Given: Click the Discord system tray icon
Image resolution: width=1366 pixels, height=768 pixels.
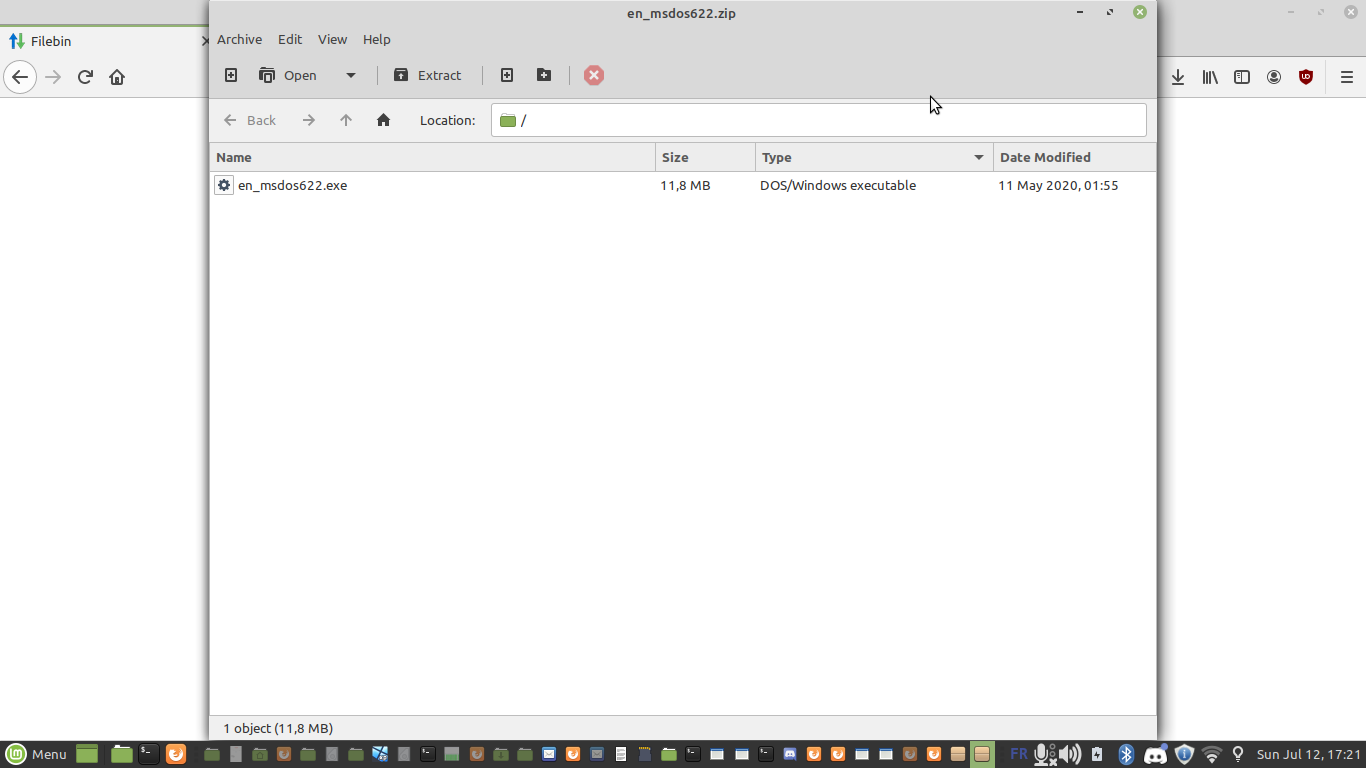Looking at the screenshot, I should 1155,754.
